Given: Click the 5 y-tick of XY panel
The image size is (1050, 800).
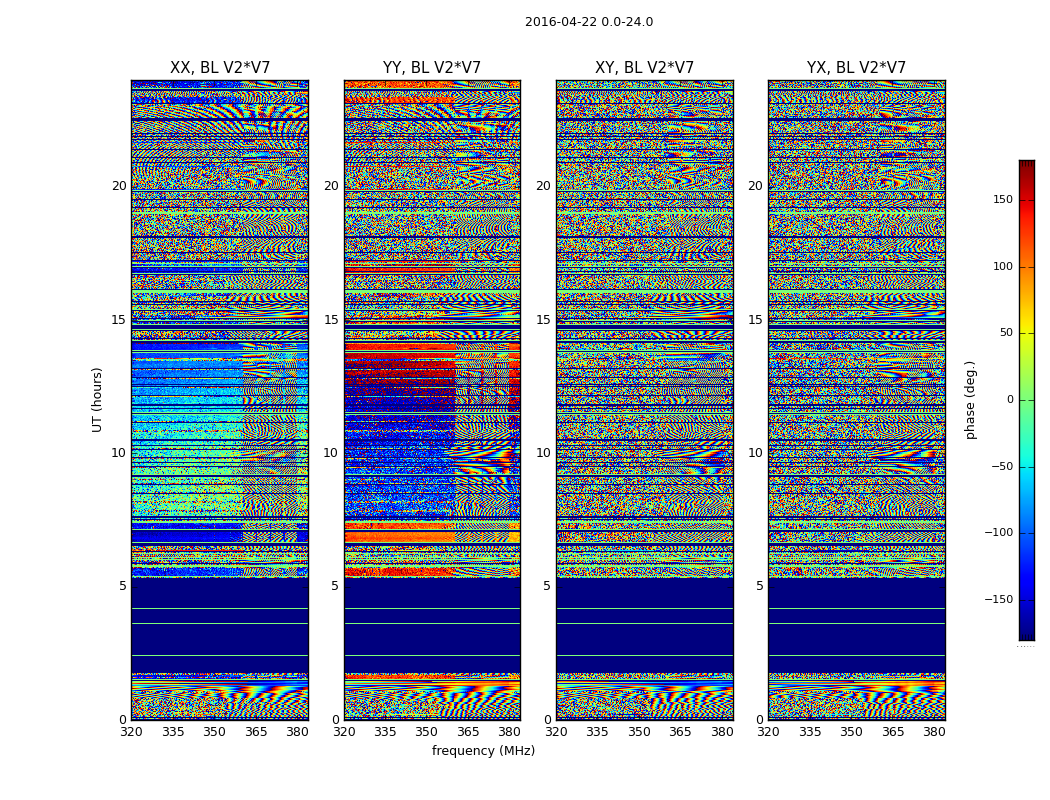Looking at the screenshot, I should (547, 586).
